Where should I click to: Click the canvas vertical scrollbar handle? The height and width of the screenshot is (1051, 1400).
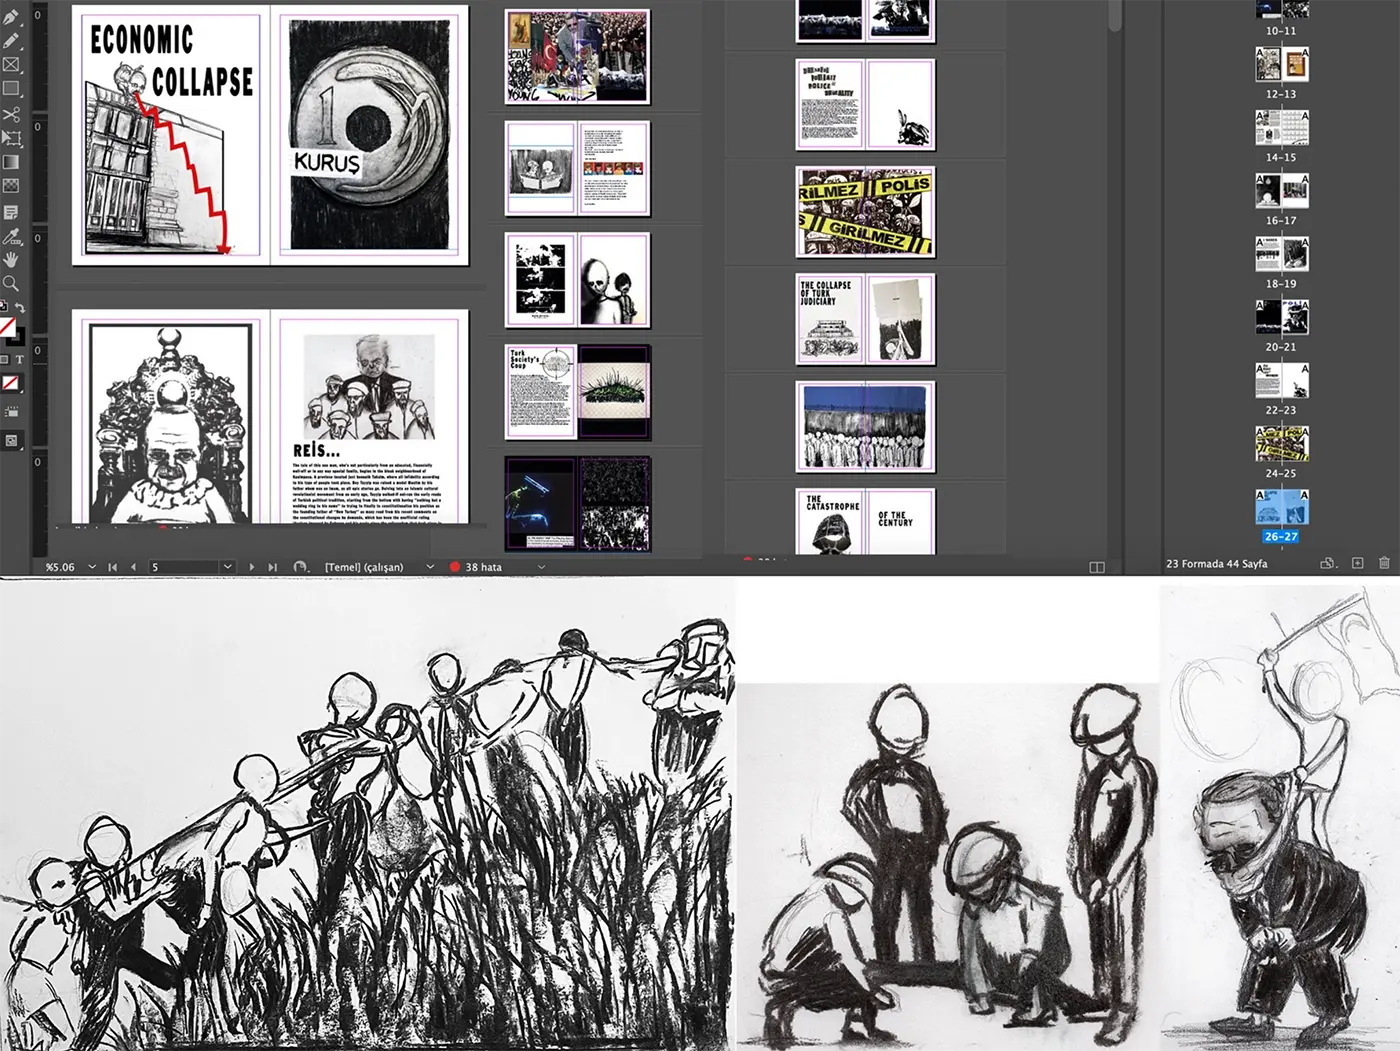1115,16
